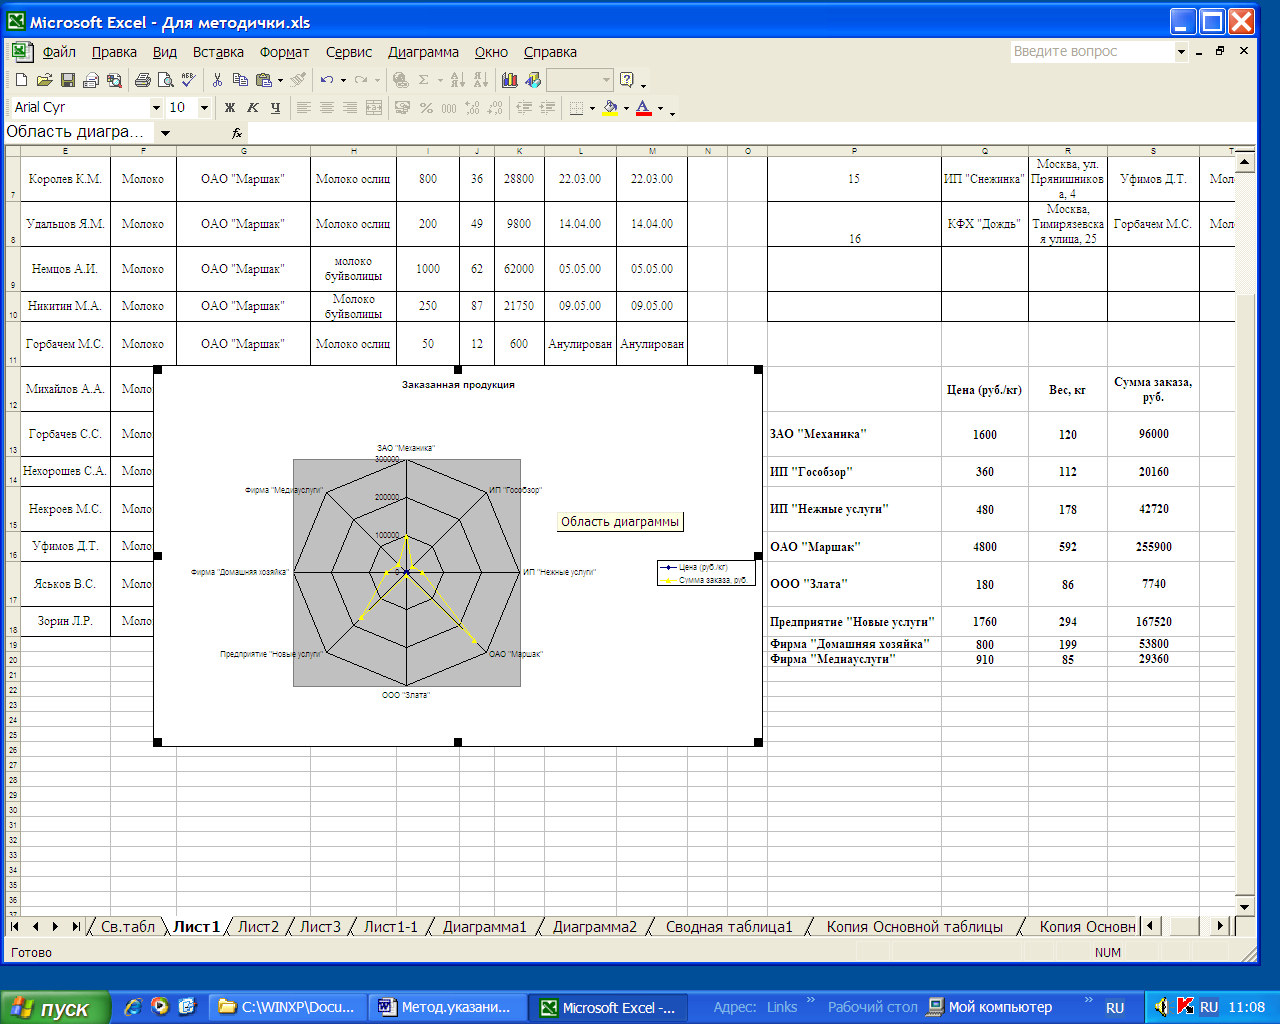Click the Help question mark icon
The width and height of the screenshot is (1280, 1024).
(x=627, y=80)
